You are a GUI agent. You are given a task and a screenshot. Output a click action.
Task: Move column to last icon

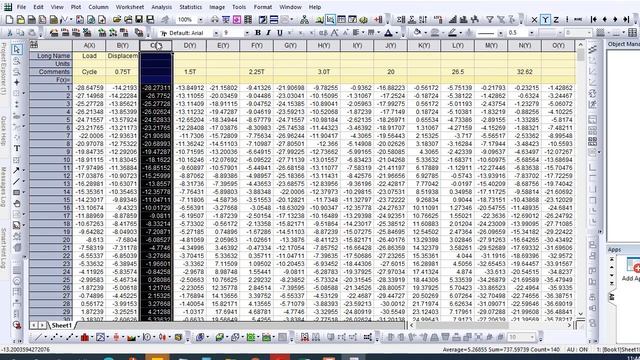coord(627,20)
